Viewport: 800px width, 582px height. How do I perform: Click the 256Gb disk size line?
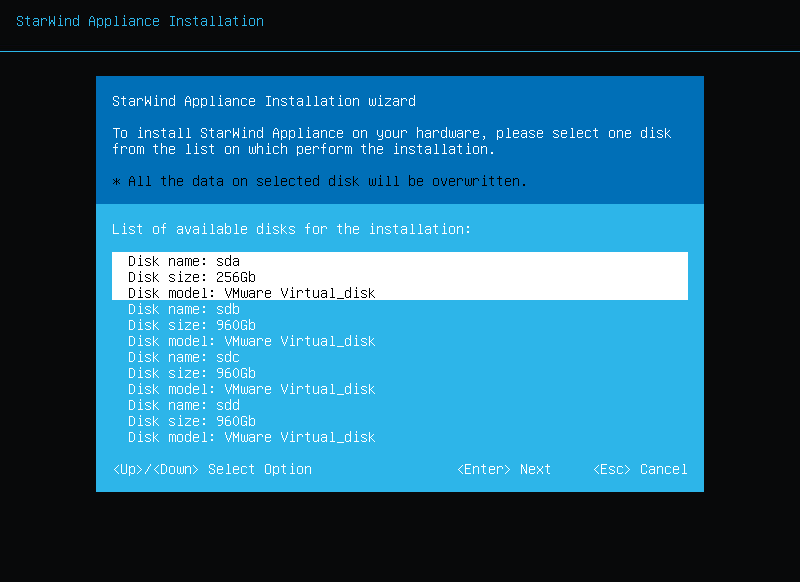click(192, 277)
